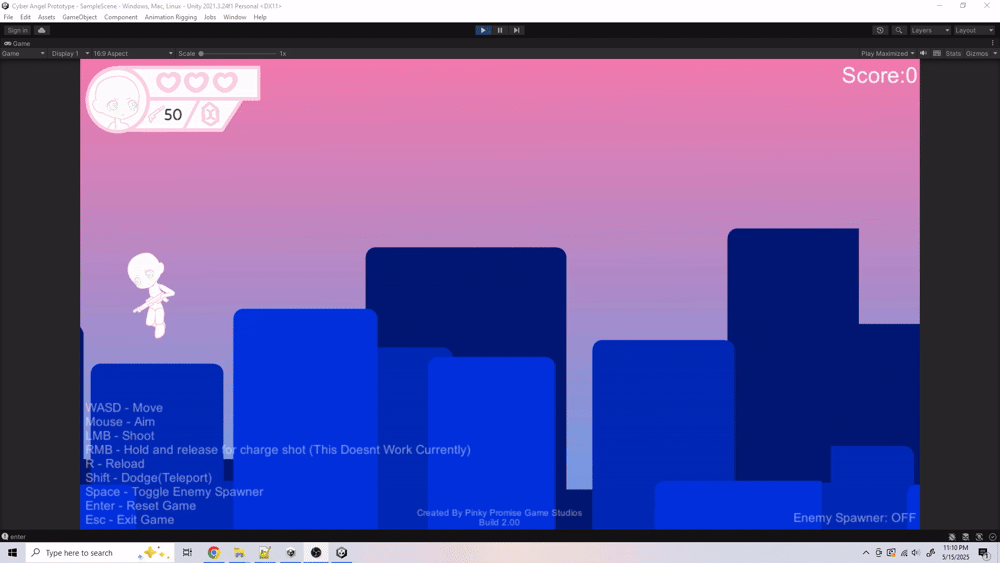Open the Game tab three-dot options menu
The width and height of the screenshot is (1000, 563).
click(x=992, y=43)
